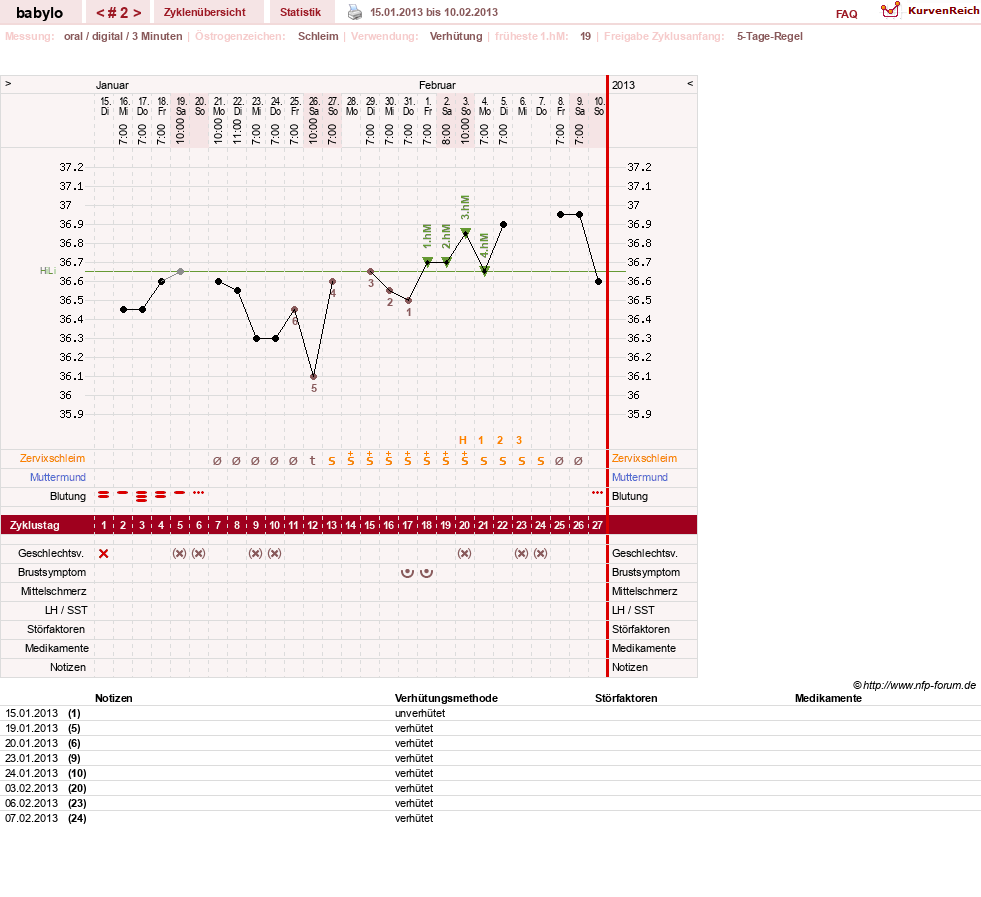Go to previous cycle with left arrow

[99, 13]
